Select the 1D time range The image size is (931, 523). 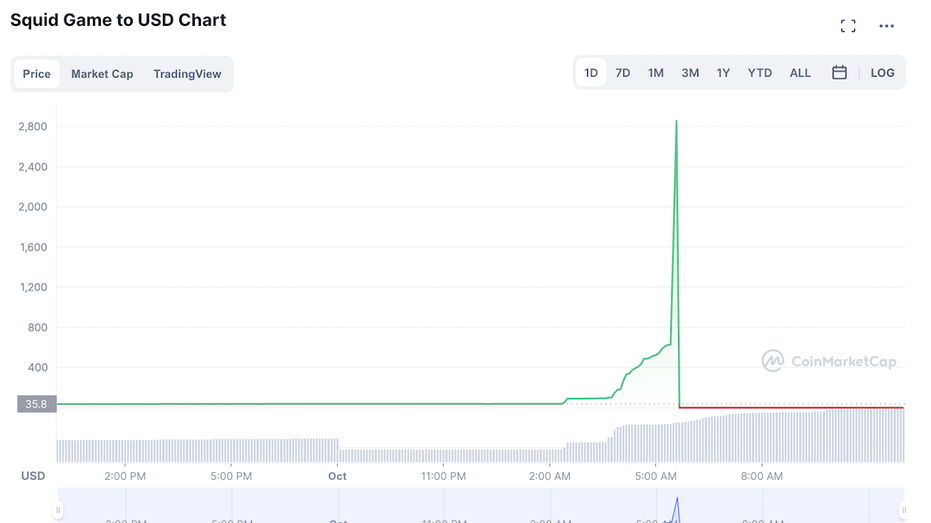tap(591, 73)
